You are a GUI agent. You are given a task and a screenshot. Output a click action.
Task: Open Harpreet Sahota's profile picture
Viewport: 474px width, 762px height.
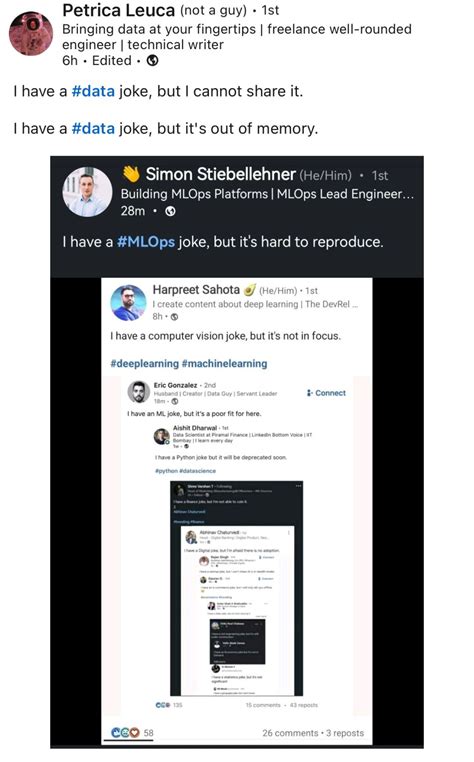[128, 303]
